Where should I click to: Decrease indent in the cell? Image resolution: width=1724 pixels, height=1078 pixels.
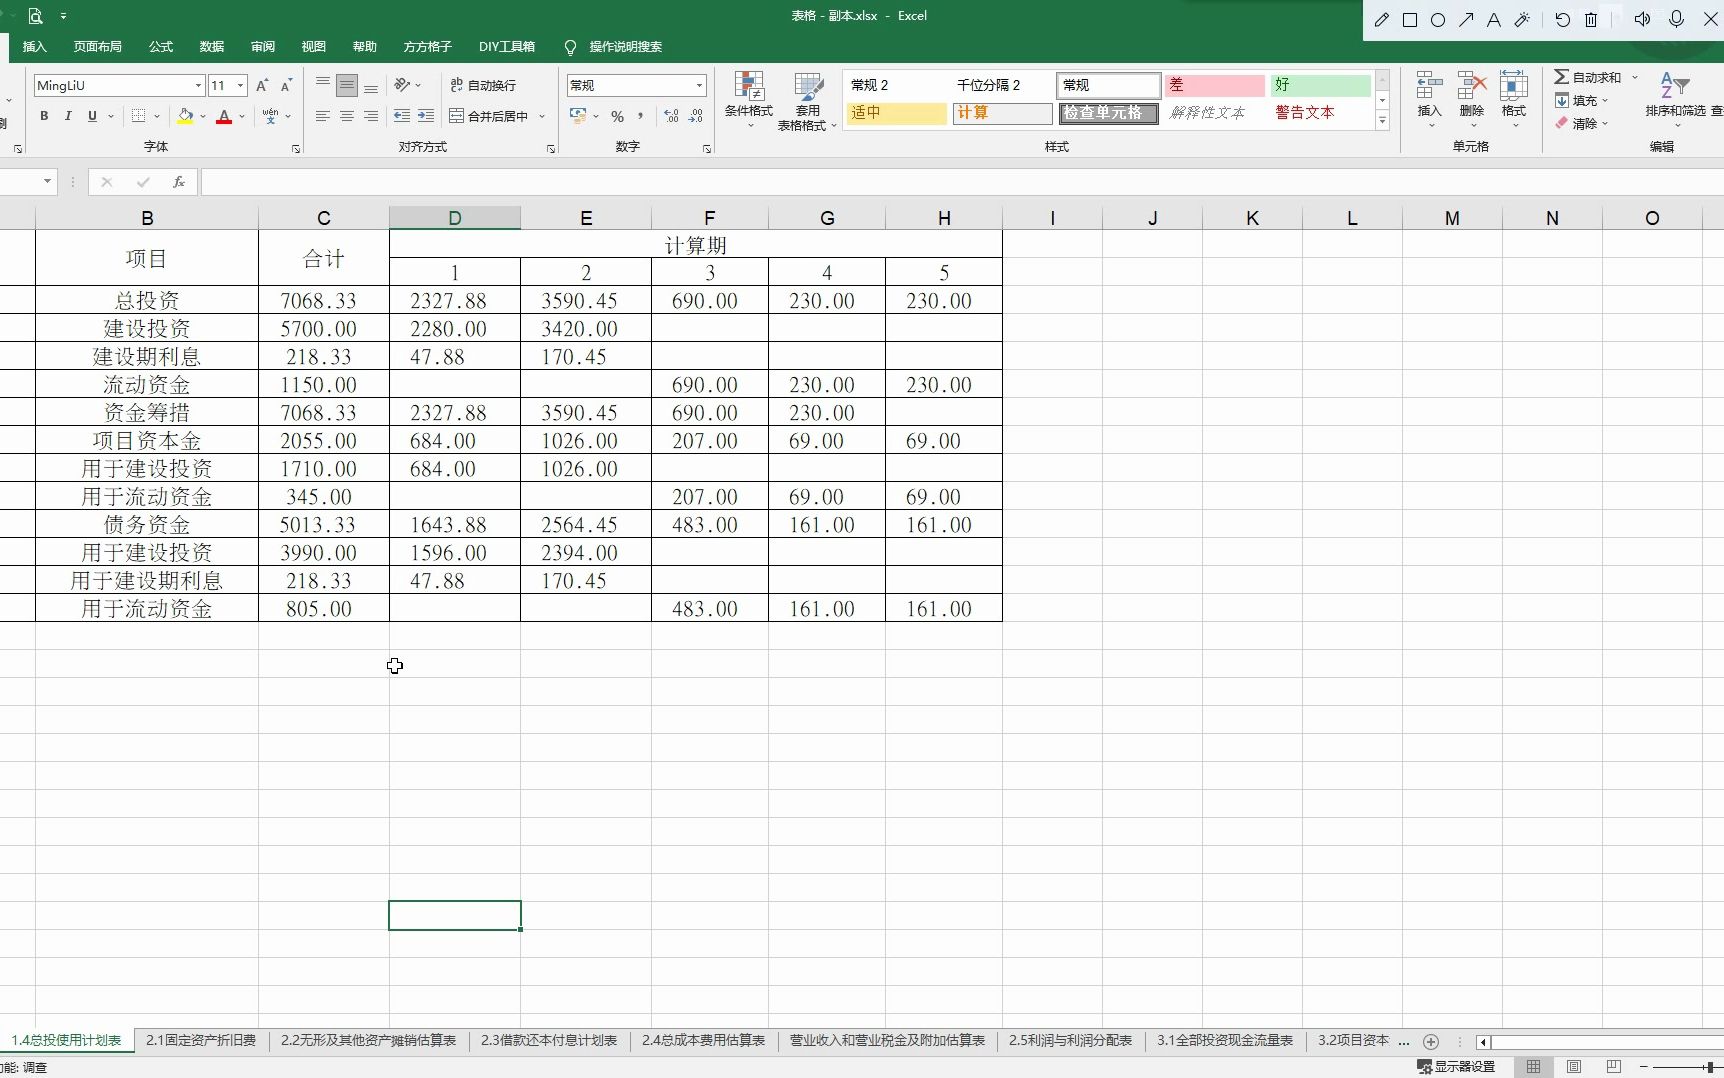[x=402, y=116]
